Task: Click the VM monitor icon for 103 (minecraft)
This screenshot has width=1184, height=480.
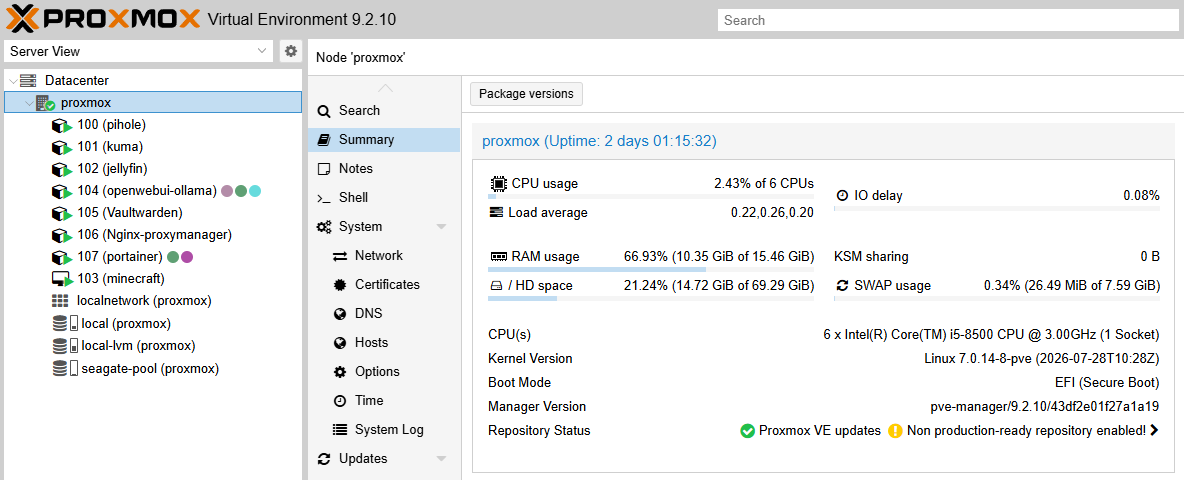Action: (62, 279)
